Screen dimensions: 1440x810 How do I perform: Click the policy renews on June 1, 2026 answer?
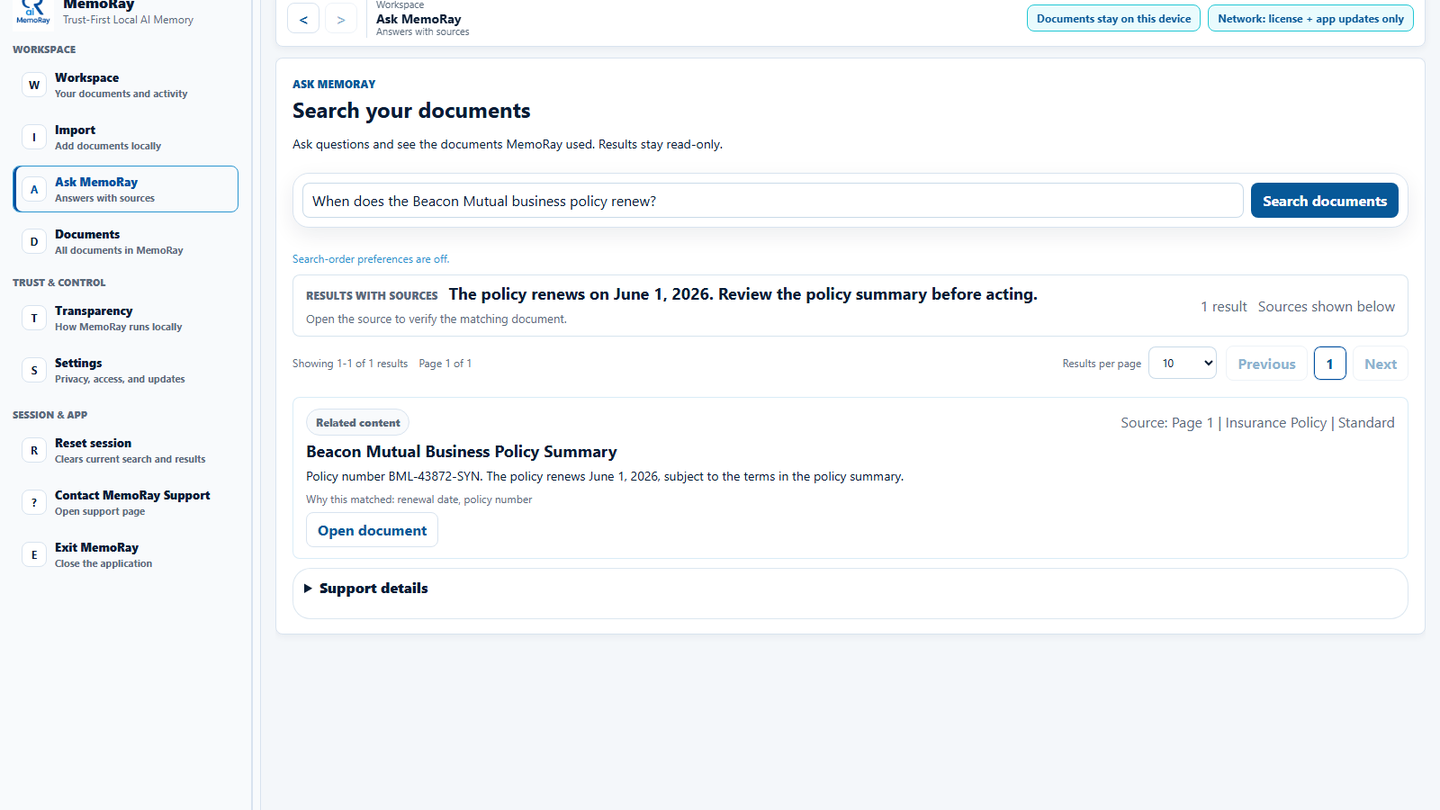pos(743,294)
